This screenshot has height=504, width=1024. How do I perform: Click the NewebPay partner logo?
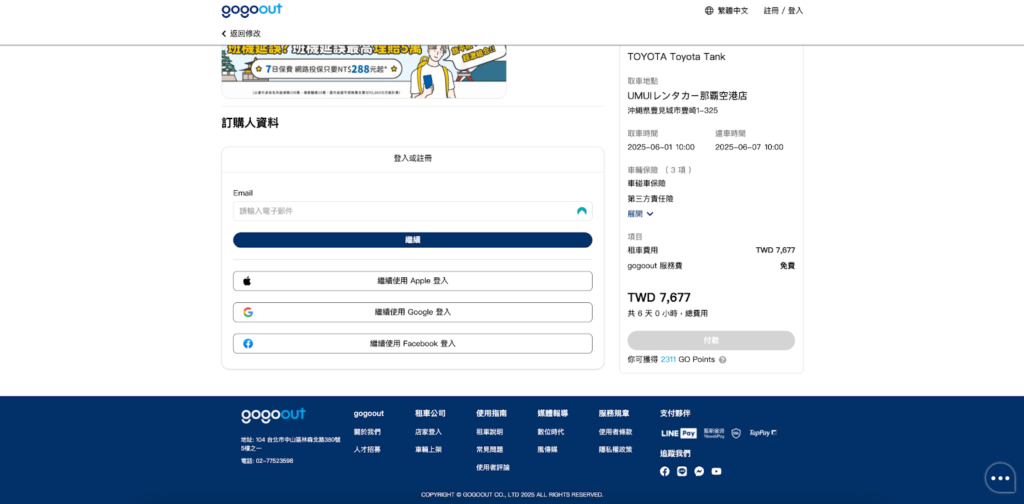714,433
